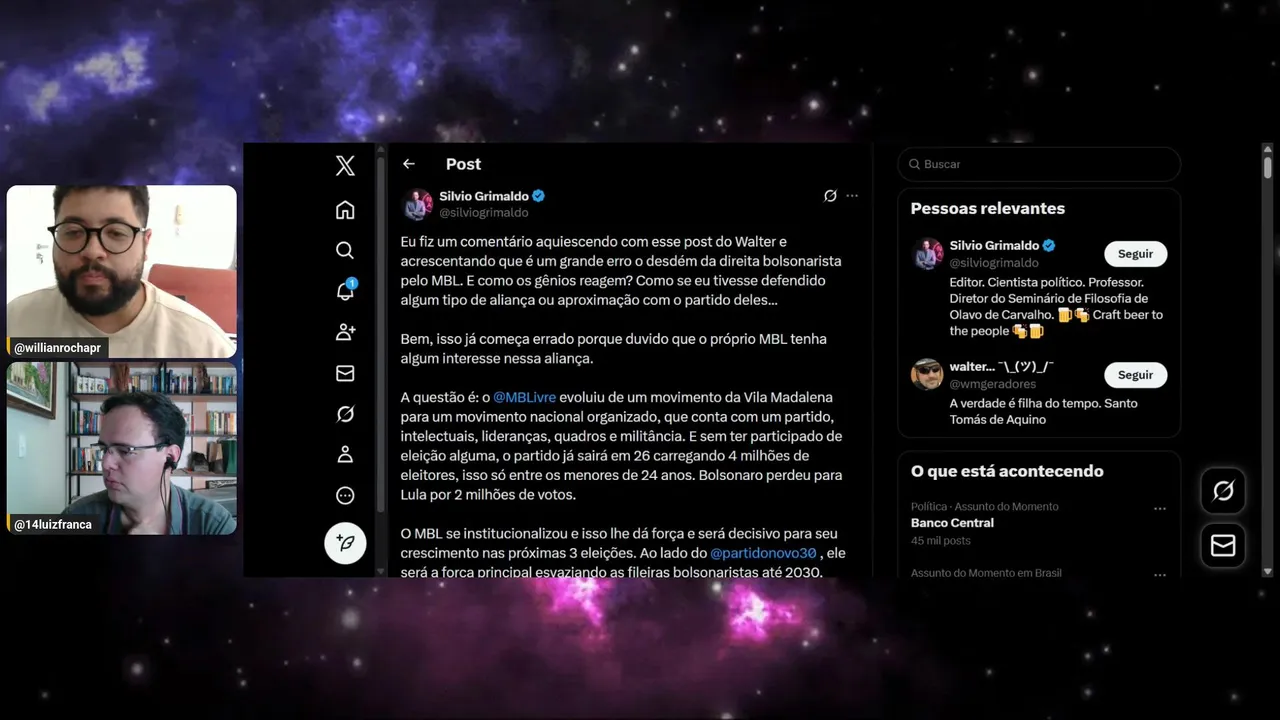
Task: Open the post's three-dot options menu
Action: (852, 196)
